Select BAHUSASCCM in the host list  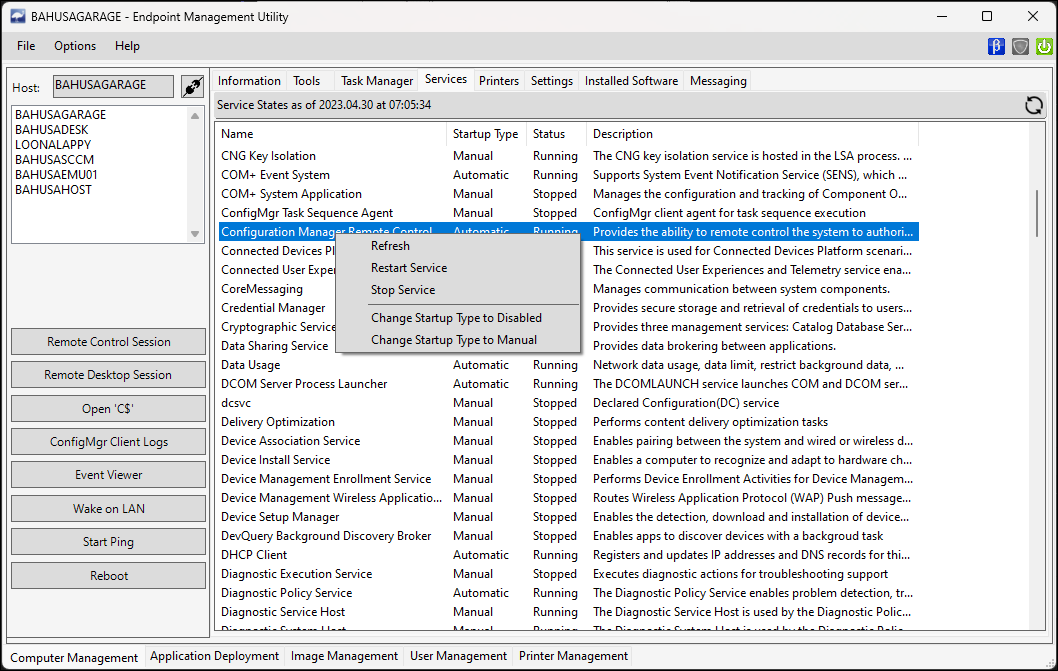tap(55, 159)
